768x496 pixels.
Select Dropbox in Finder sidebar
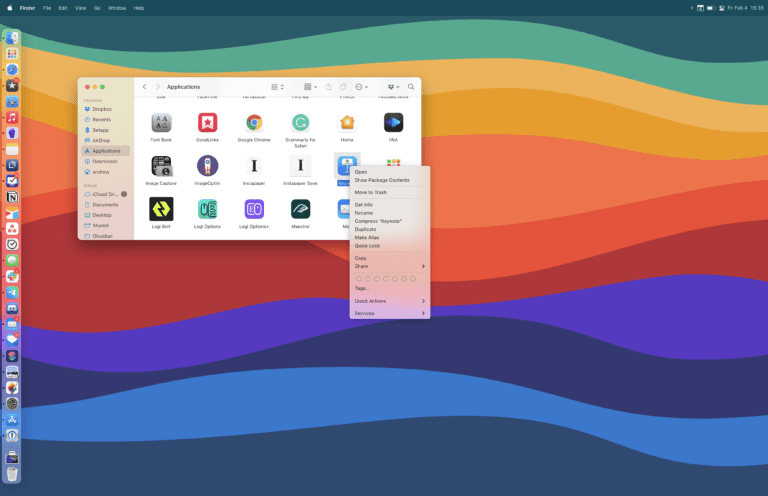(106, 109)
